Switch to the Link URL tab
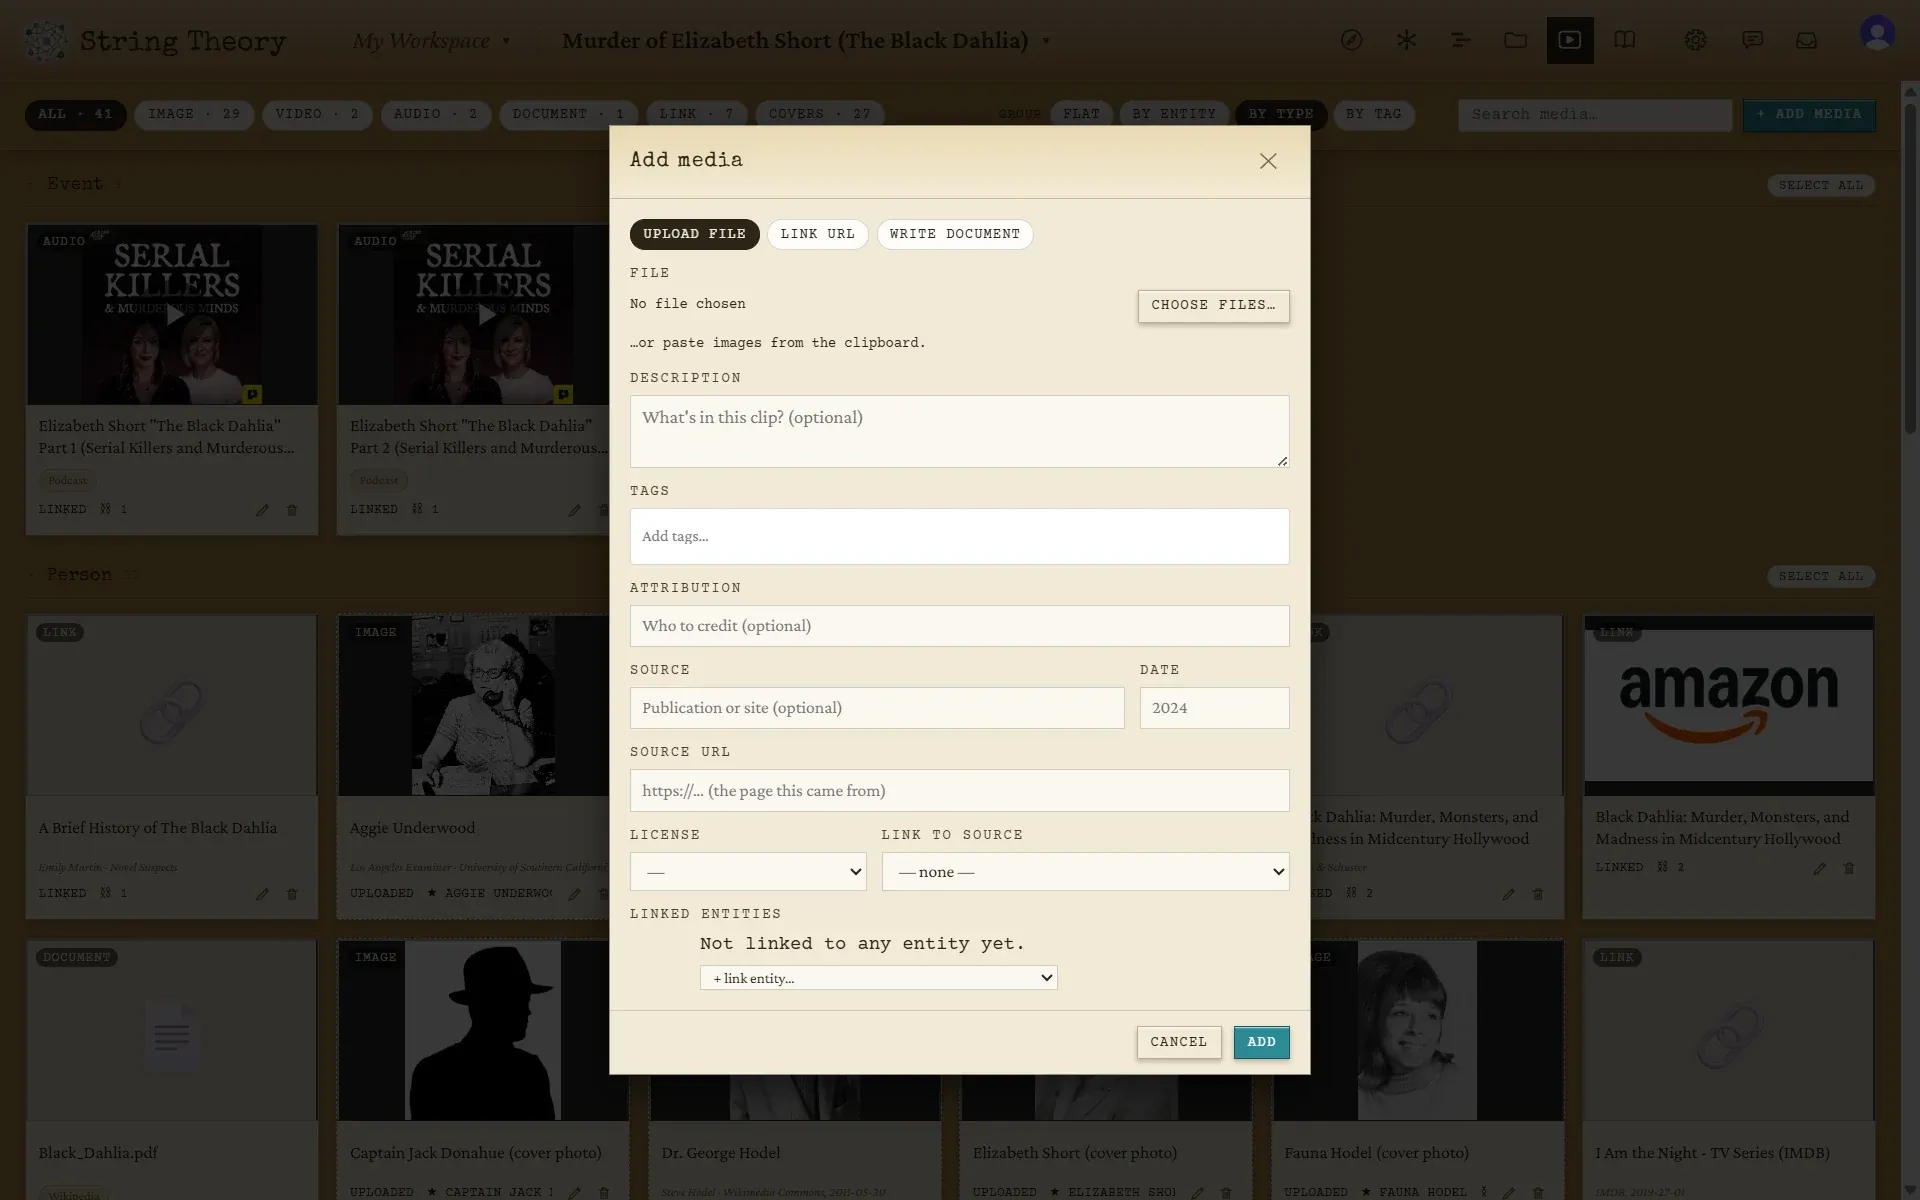Screen dimensions: 1920x1200 click(817, 234)
